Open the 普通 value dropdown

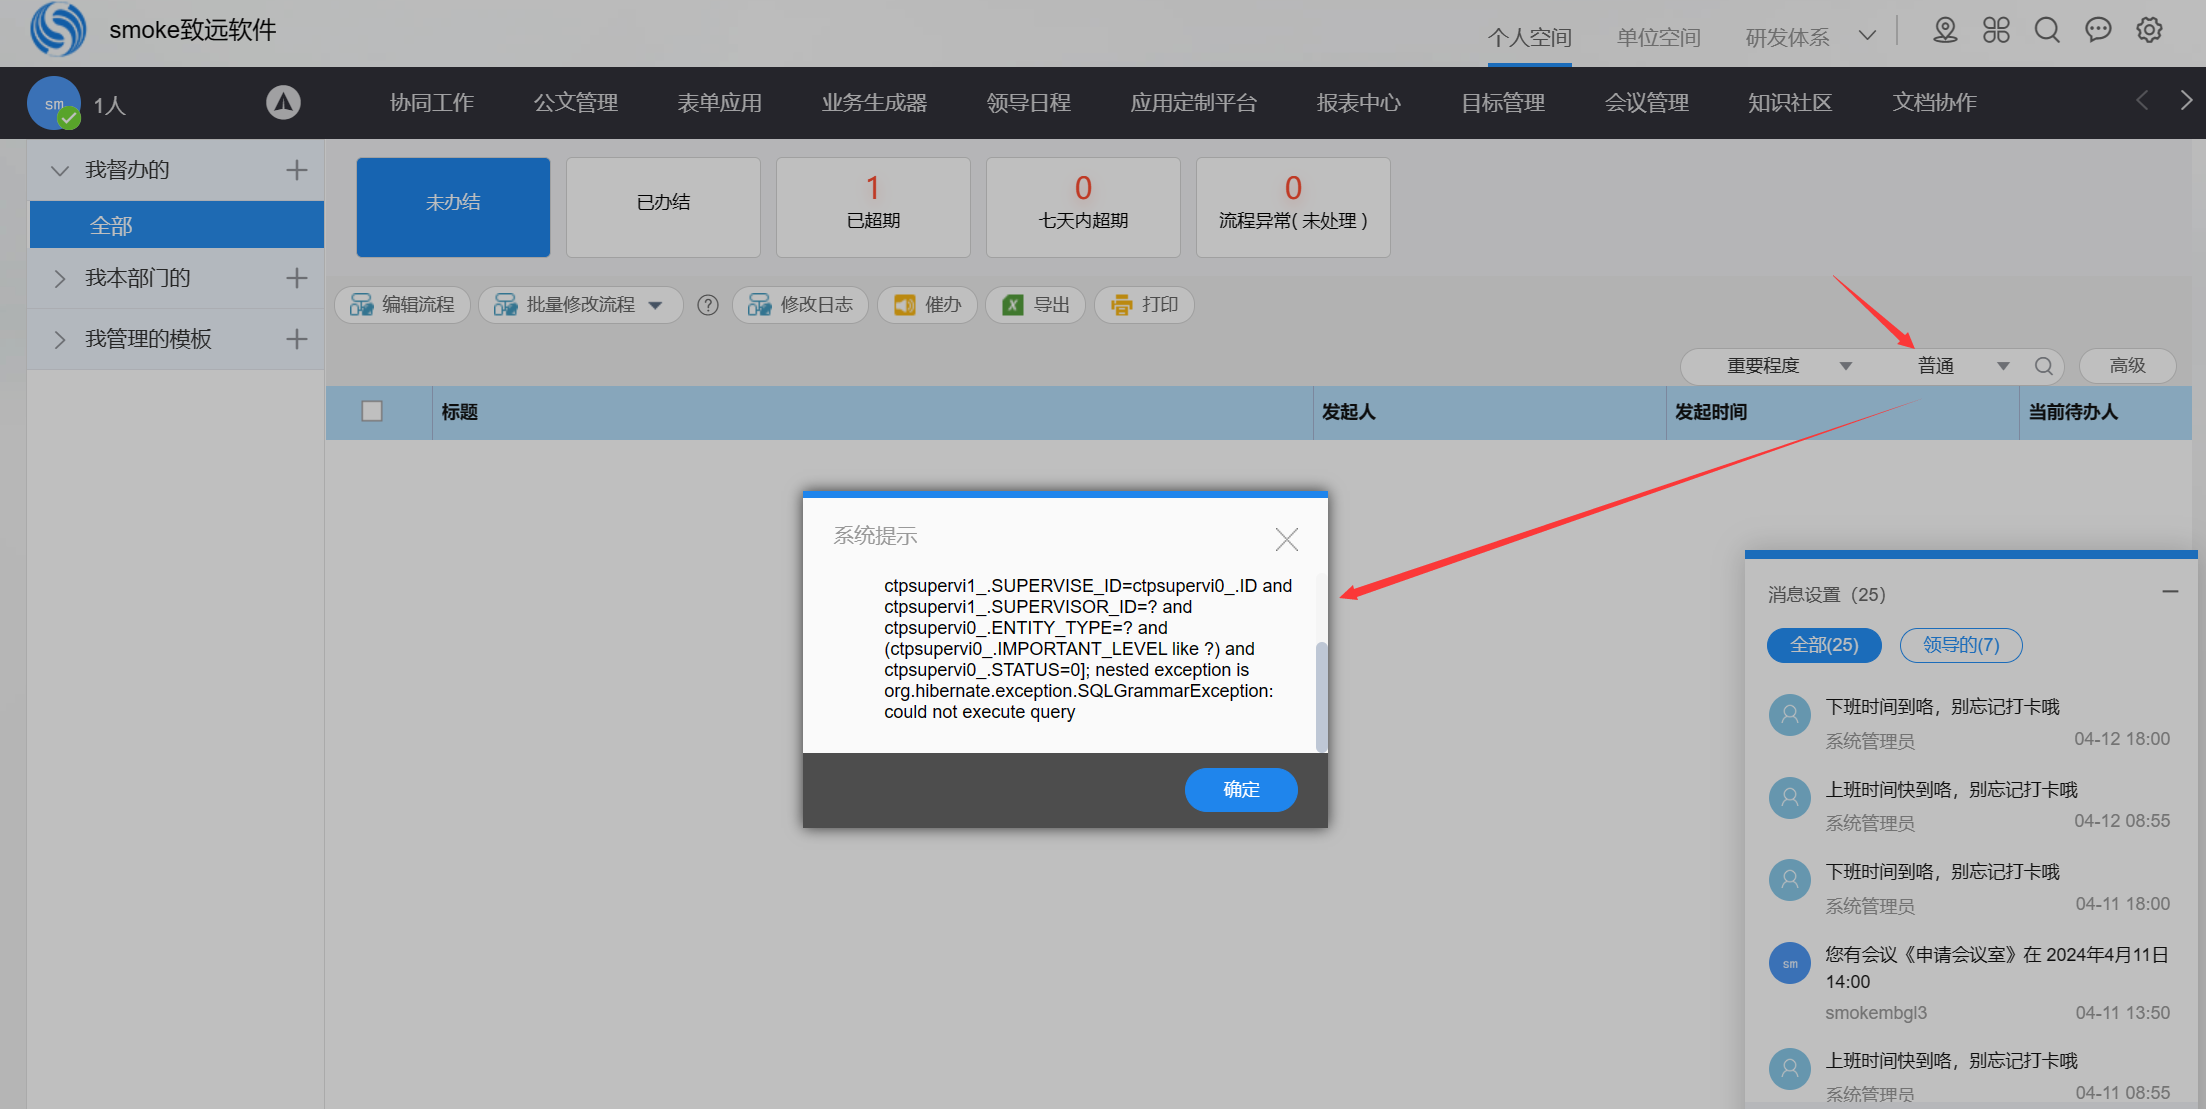tap(2003, 366)
